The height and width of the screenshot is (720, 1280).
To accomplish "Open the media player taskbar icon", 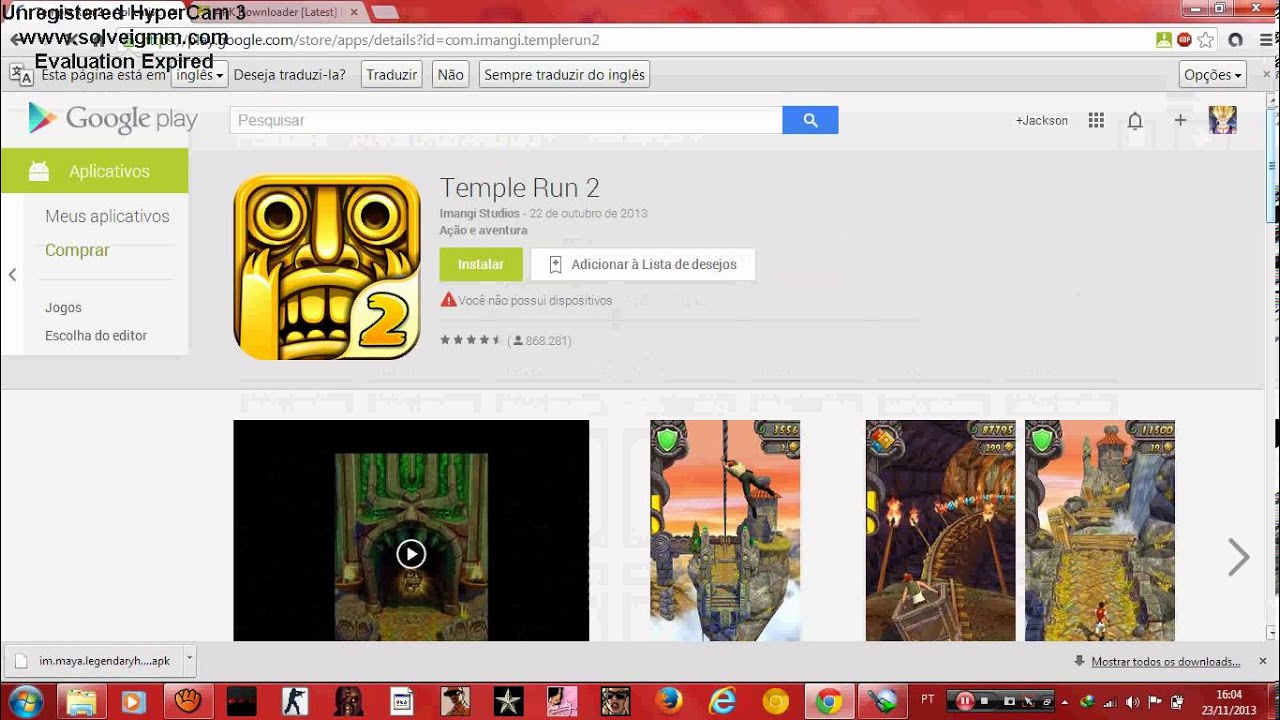I will click(x=133, y=702).
